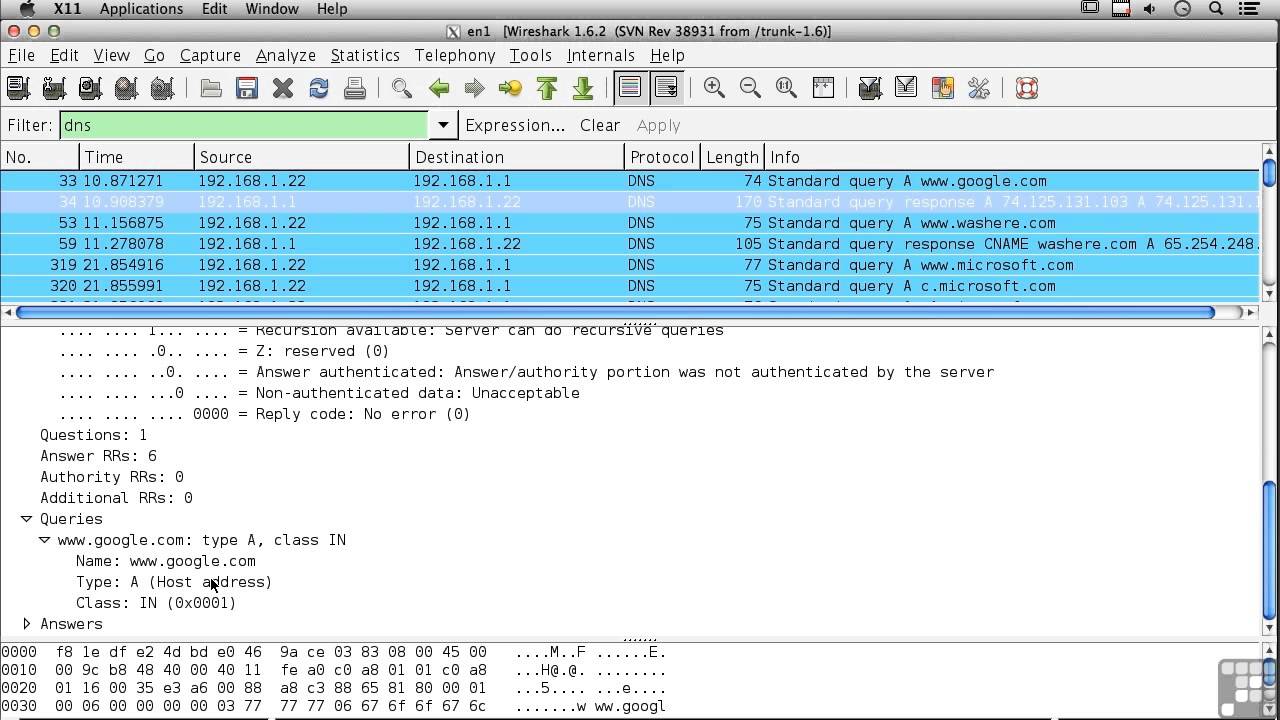Sort by the Destination column header
The image size is (1280, 720).
pos(517,157)
